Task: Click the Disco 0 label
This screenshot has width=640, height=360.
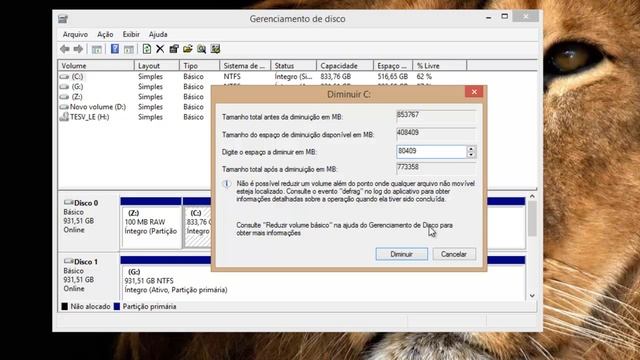Action: pos(86,203)
